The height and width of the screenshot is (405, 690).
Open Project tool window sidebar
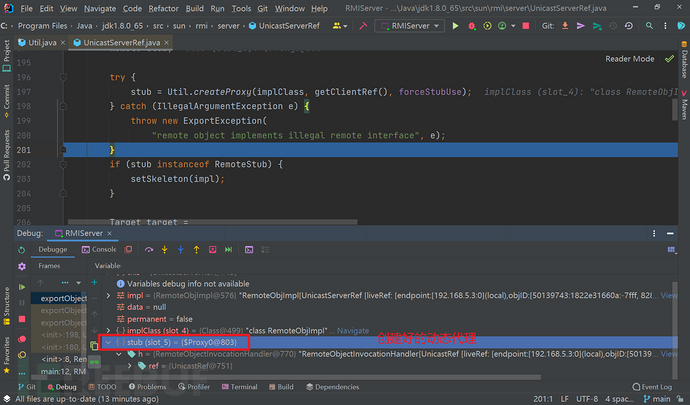point(7,55)
